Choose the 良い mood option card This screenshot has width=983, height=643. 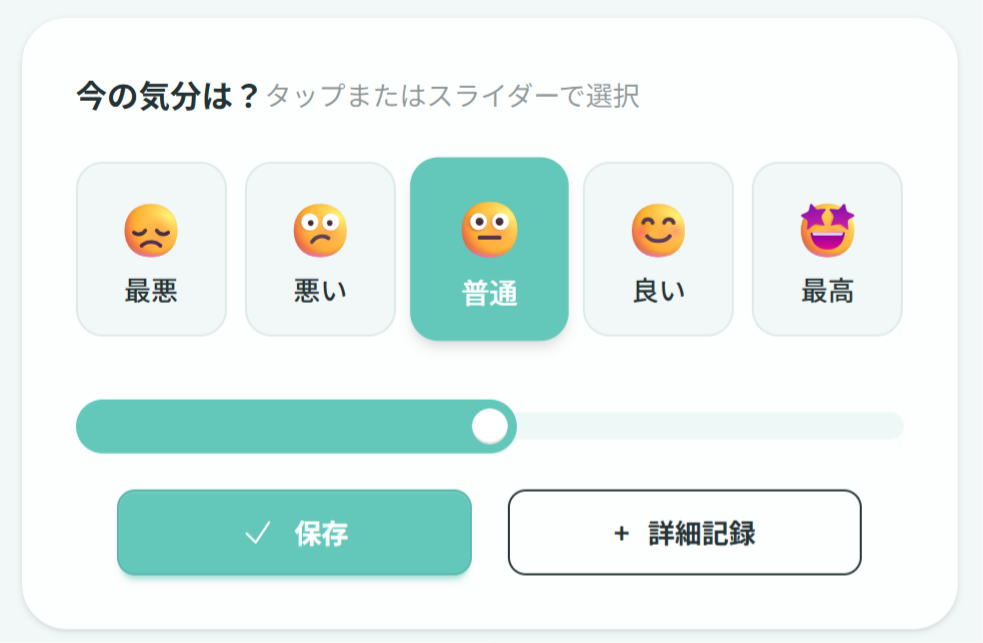[x=657, y=247]
